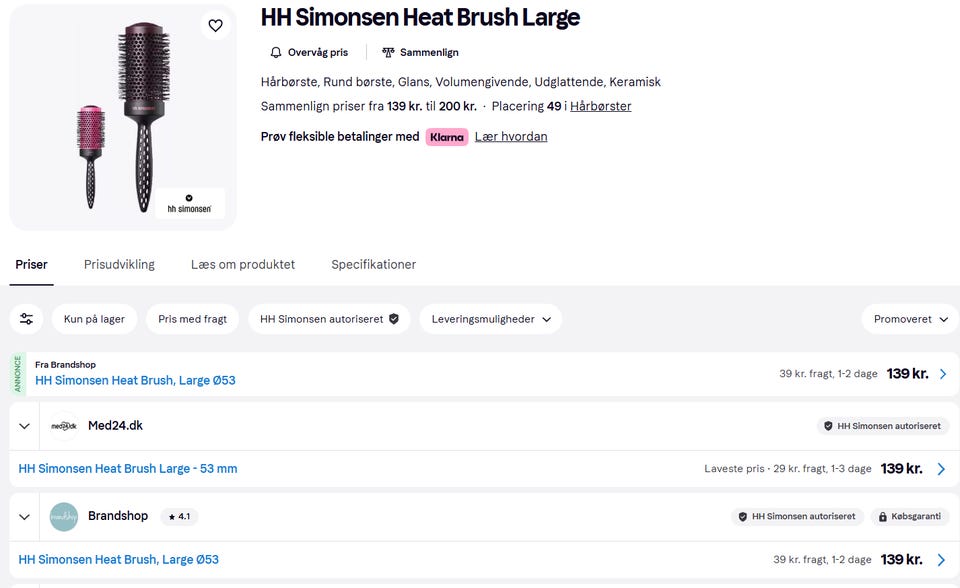Viewport: 960px width, 588px height.
Task: Open the Specifikationer tab
Action: coord(374,265)
